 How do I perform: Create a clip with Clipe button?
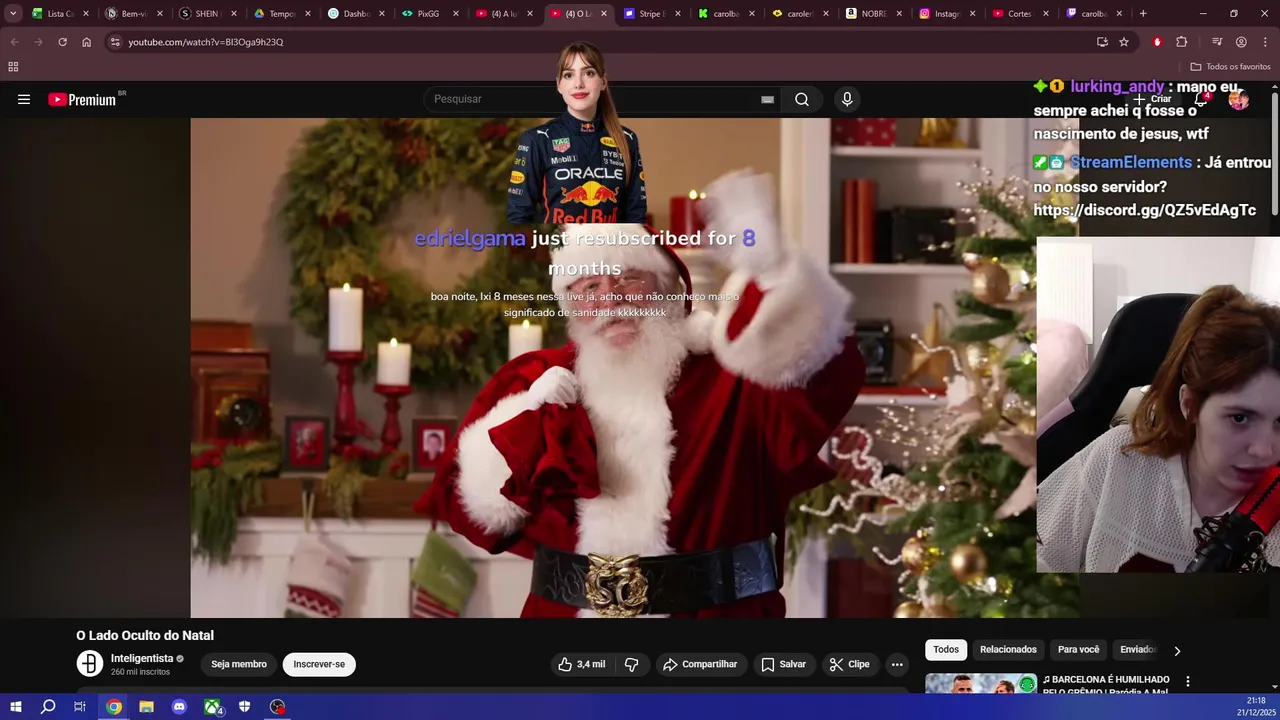[x=849, y=664]
